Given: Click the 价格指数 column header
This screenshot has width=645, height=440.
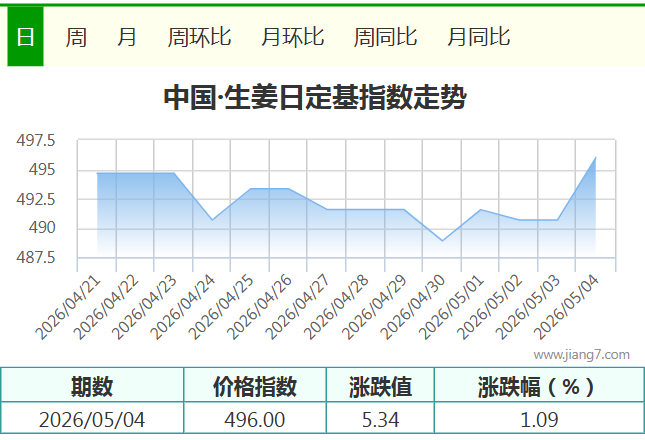Looking at the screenshot, I should coord(255,386).
